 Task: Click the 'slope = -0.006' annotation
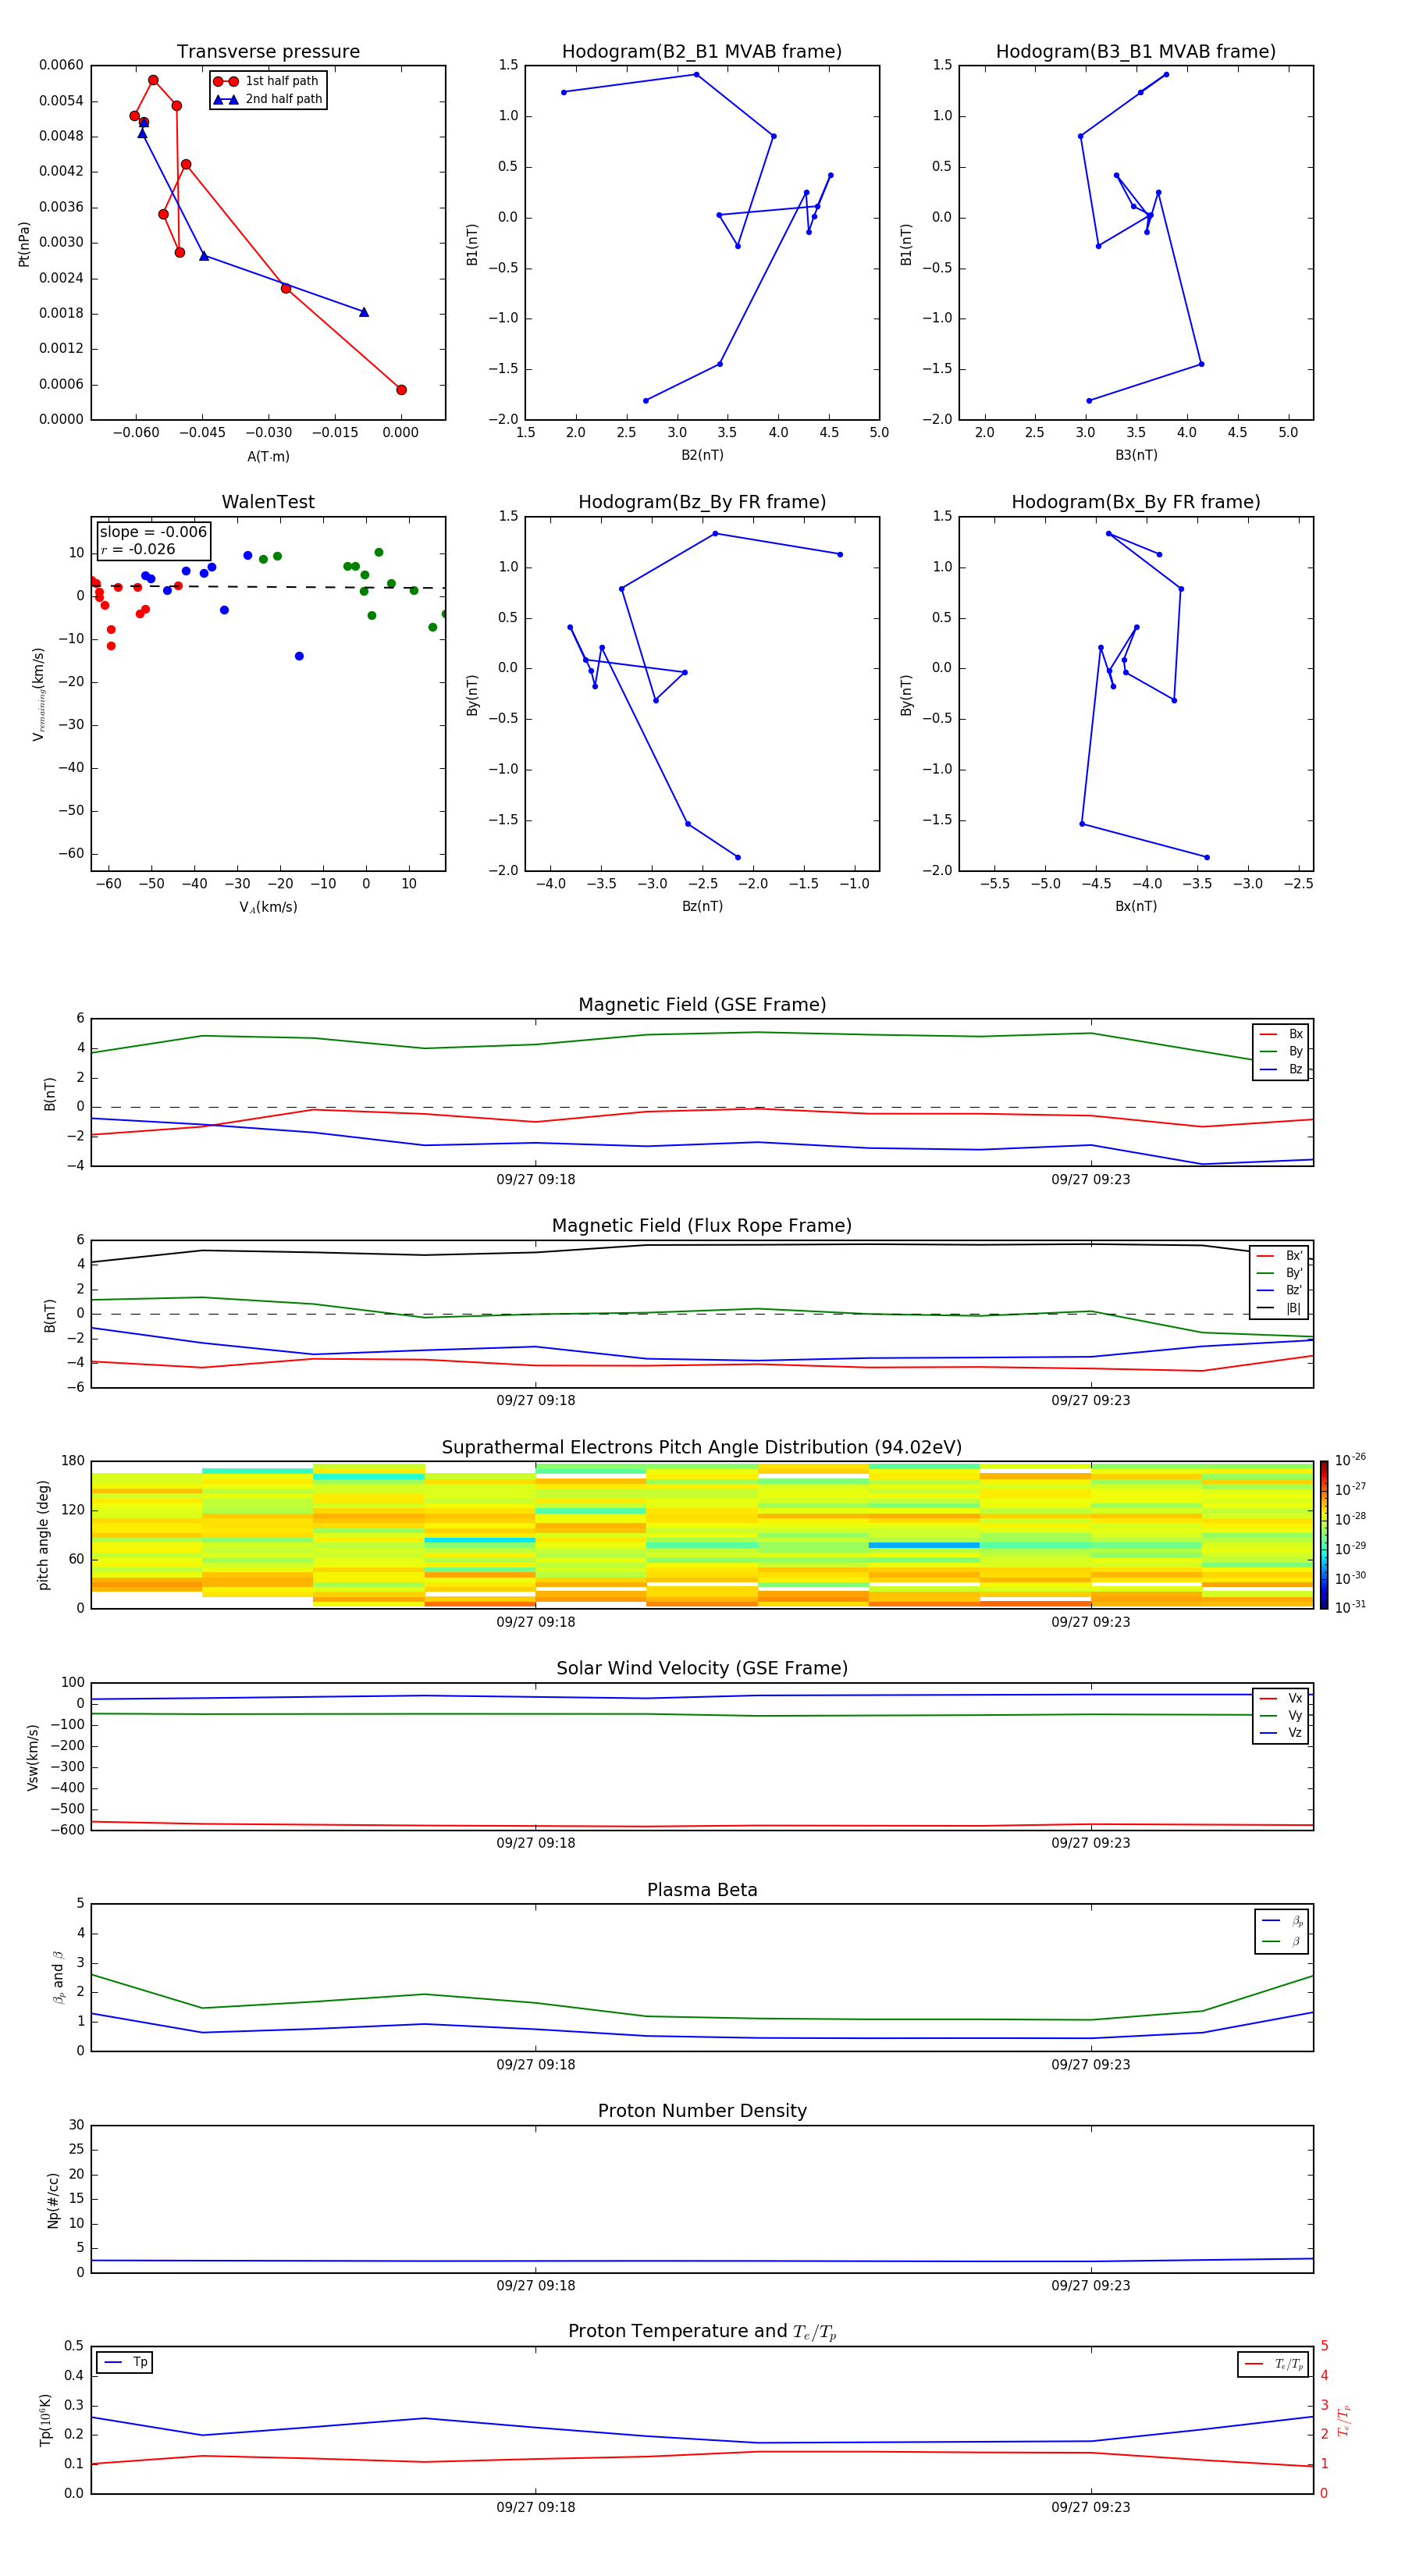pos(153,532)
